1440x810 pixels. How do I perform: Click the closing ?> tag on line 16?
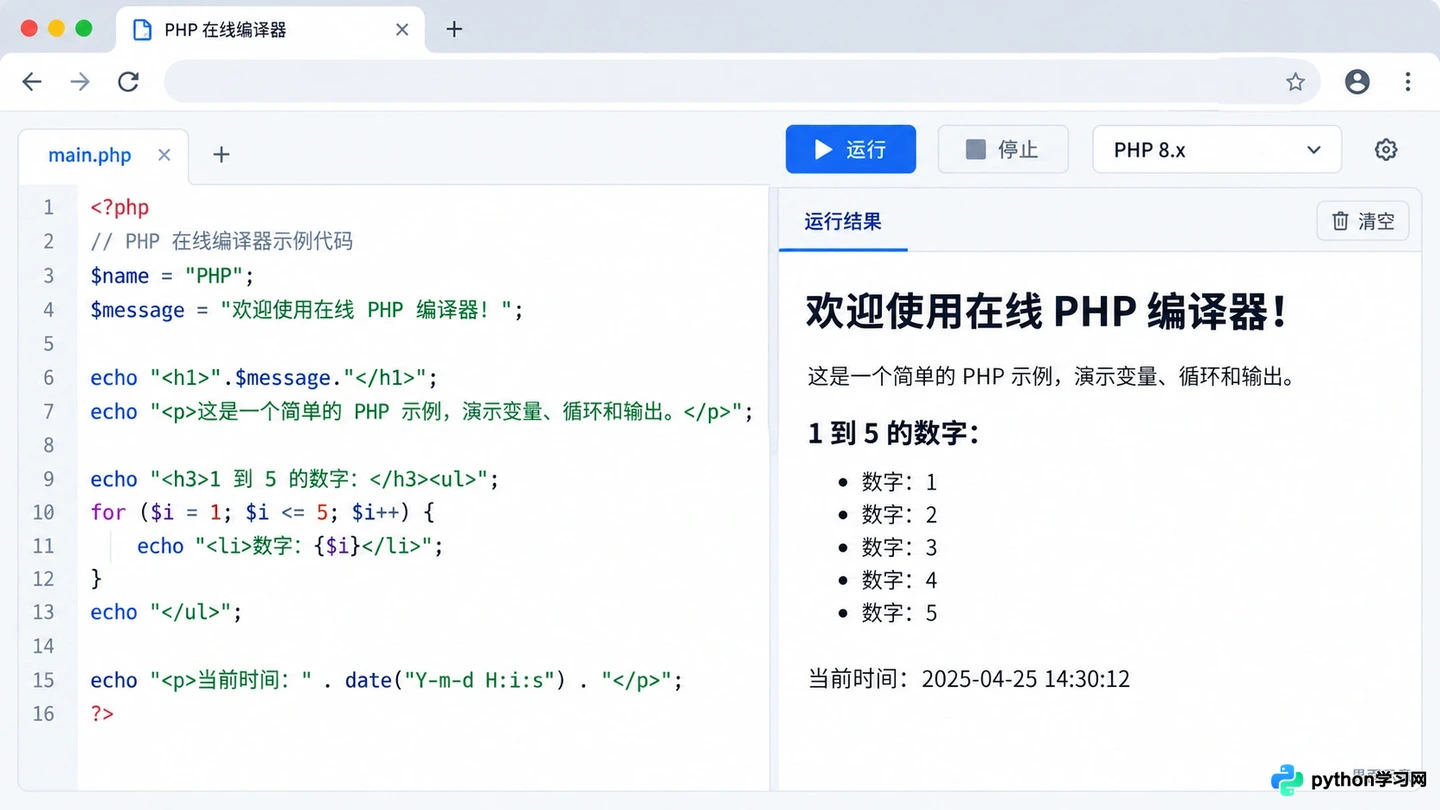tap(102, 714)
